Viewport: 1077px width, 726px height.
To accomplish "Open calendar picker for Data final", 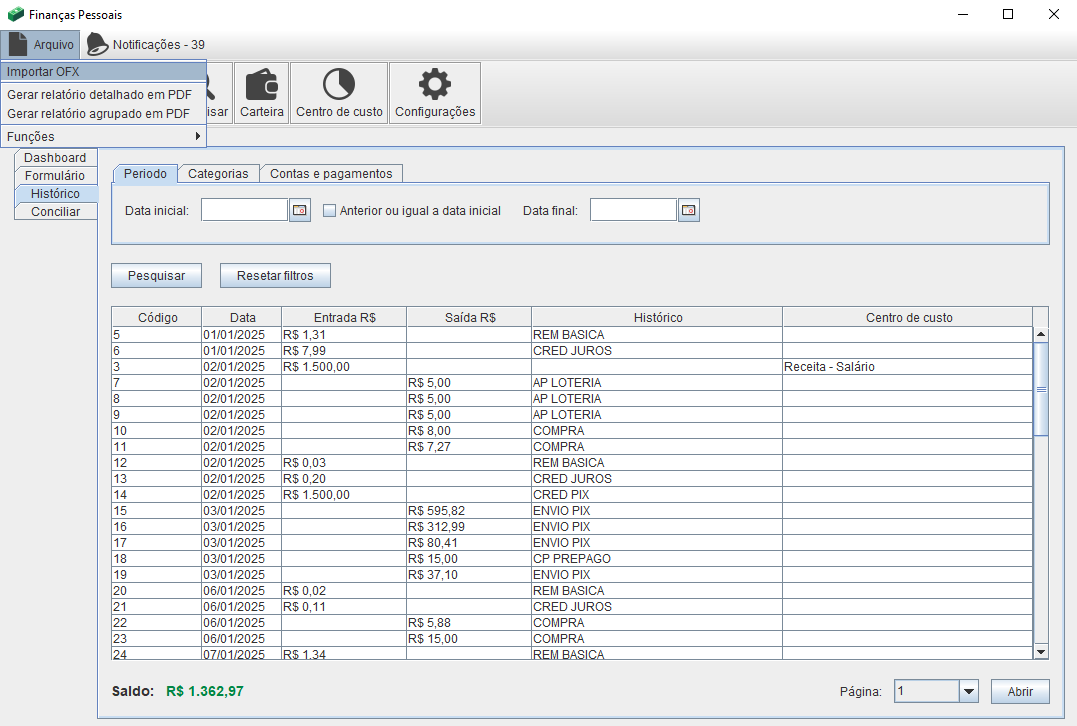I will (688, 210).
